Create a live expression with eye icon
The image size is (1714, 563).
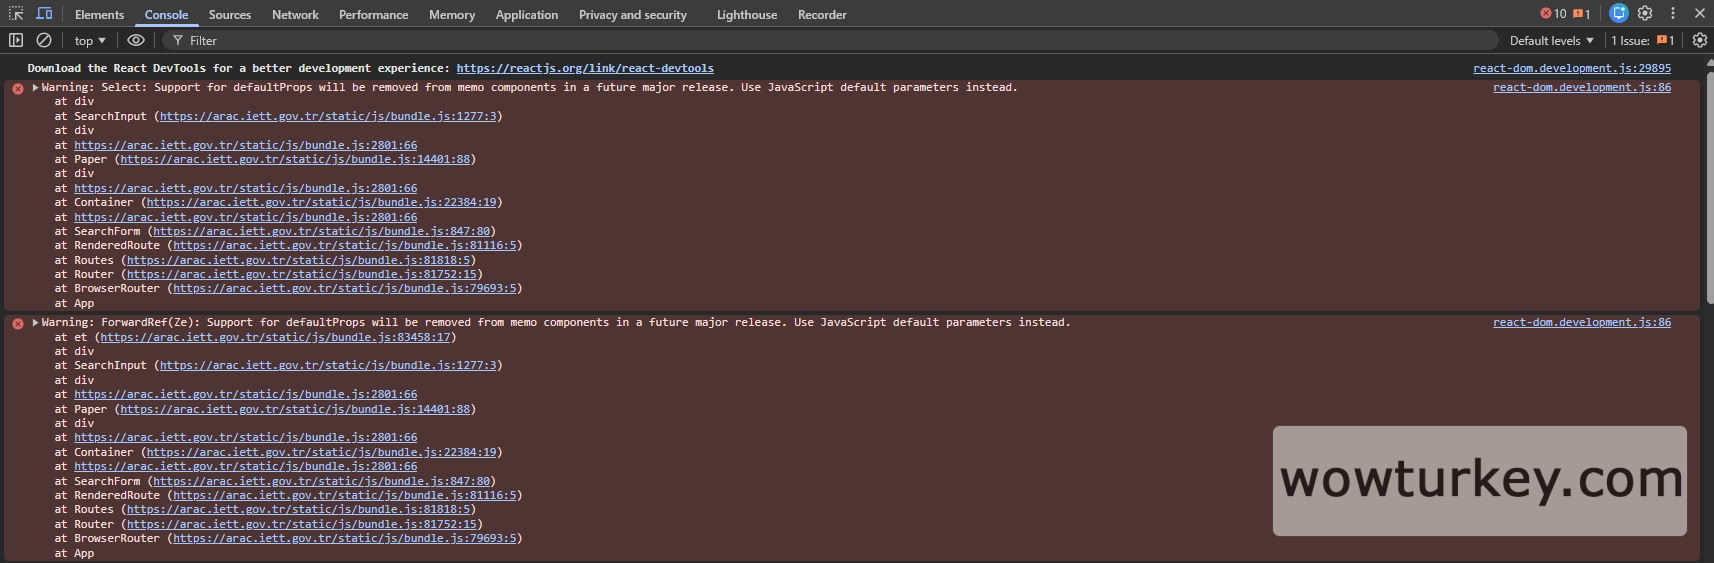136,40
